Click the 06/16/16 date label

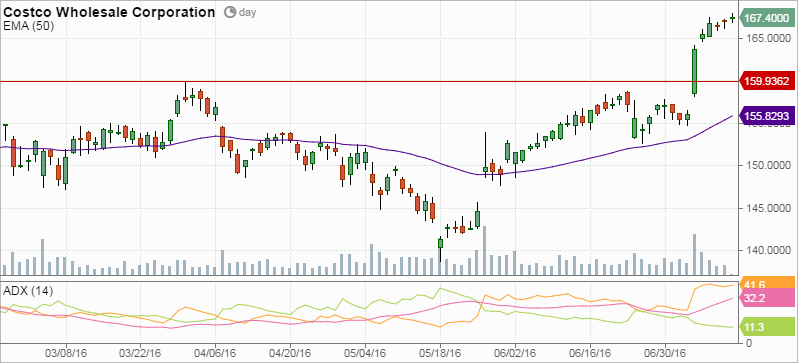coord(590,352)
